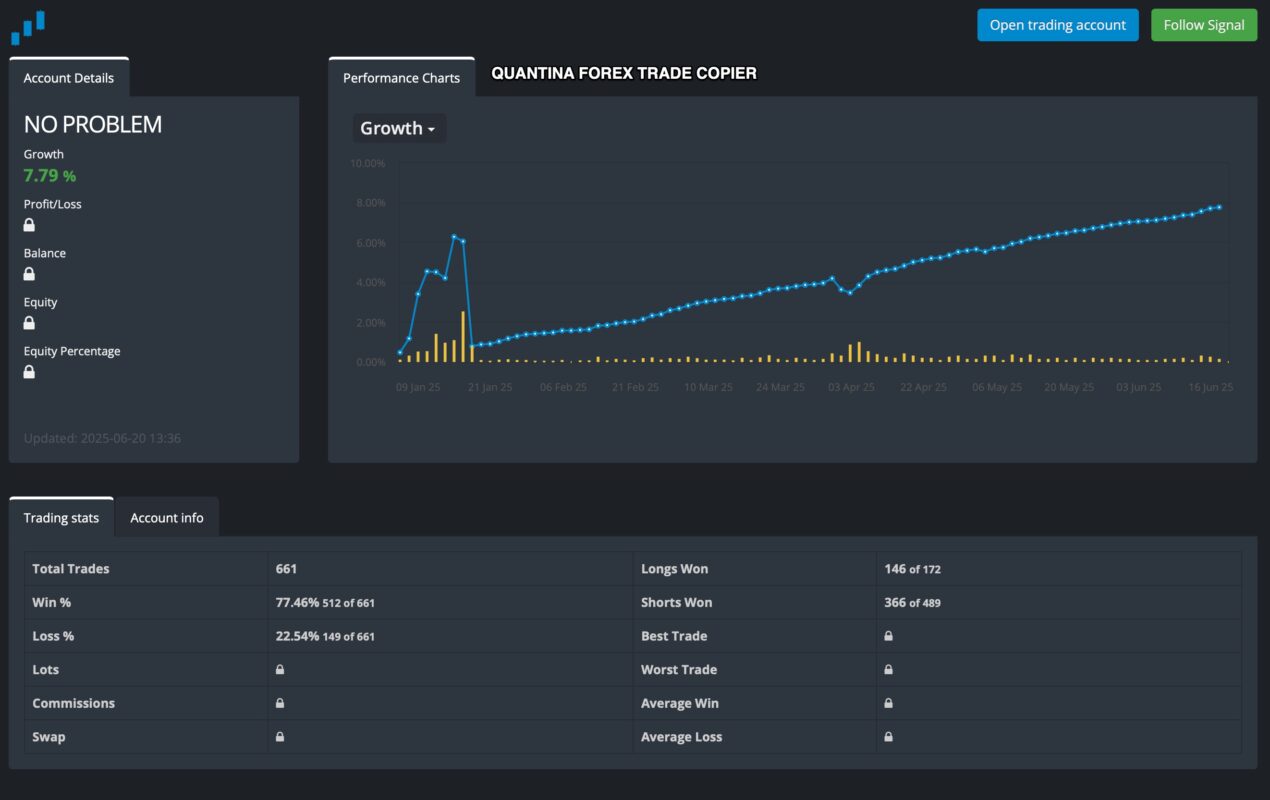Image resolution: width=1270 pixels, height=800 pixels.
Task: Click the Total Trades label
Action: 71,569
